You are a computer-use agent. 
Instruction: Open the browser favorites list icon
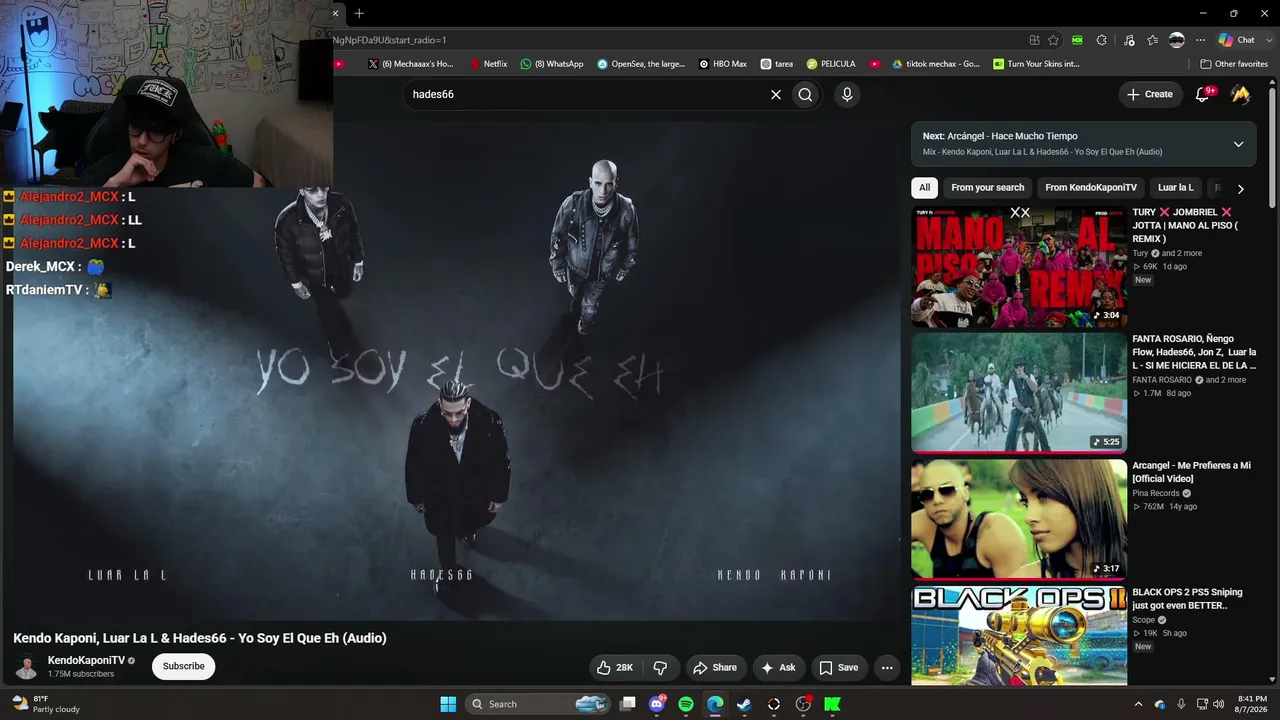click(x=1153, y=40)
